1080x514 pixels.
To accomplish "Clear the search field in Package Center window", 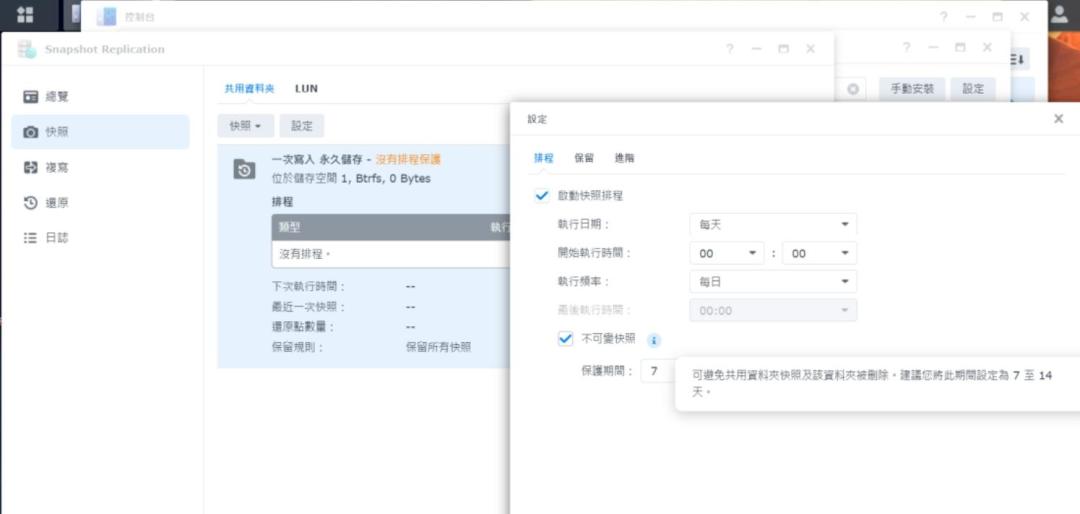I will click(x=853, y=90).
